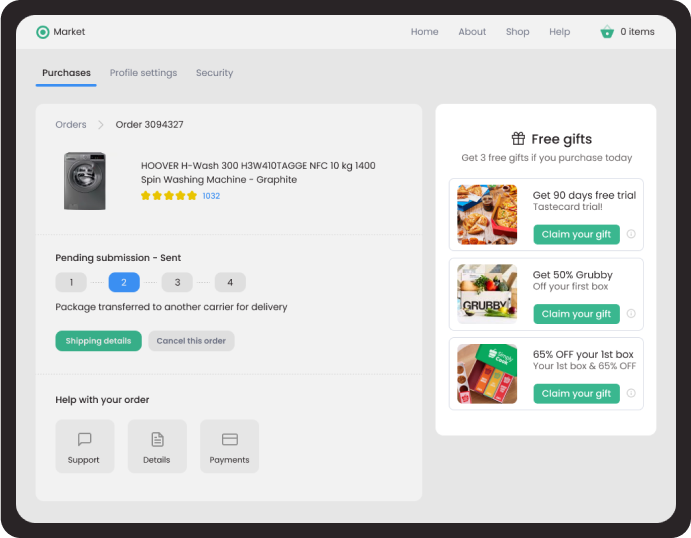This screenshot has width=691, height=538.
Task: Click the pizza Tastecard gift image
Action: [487, 215]
